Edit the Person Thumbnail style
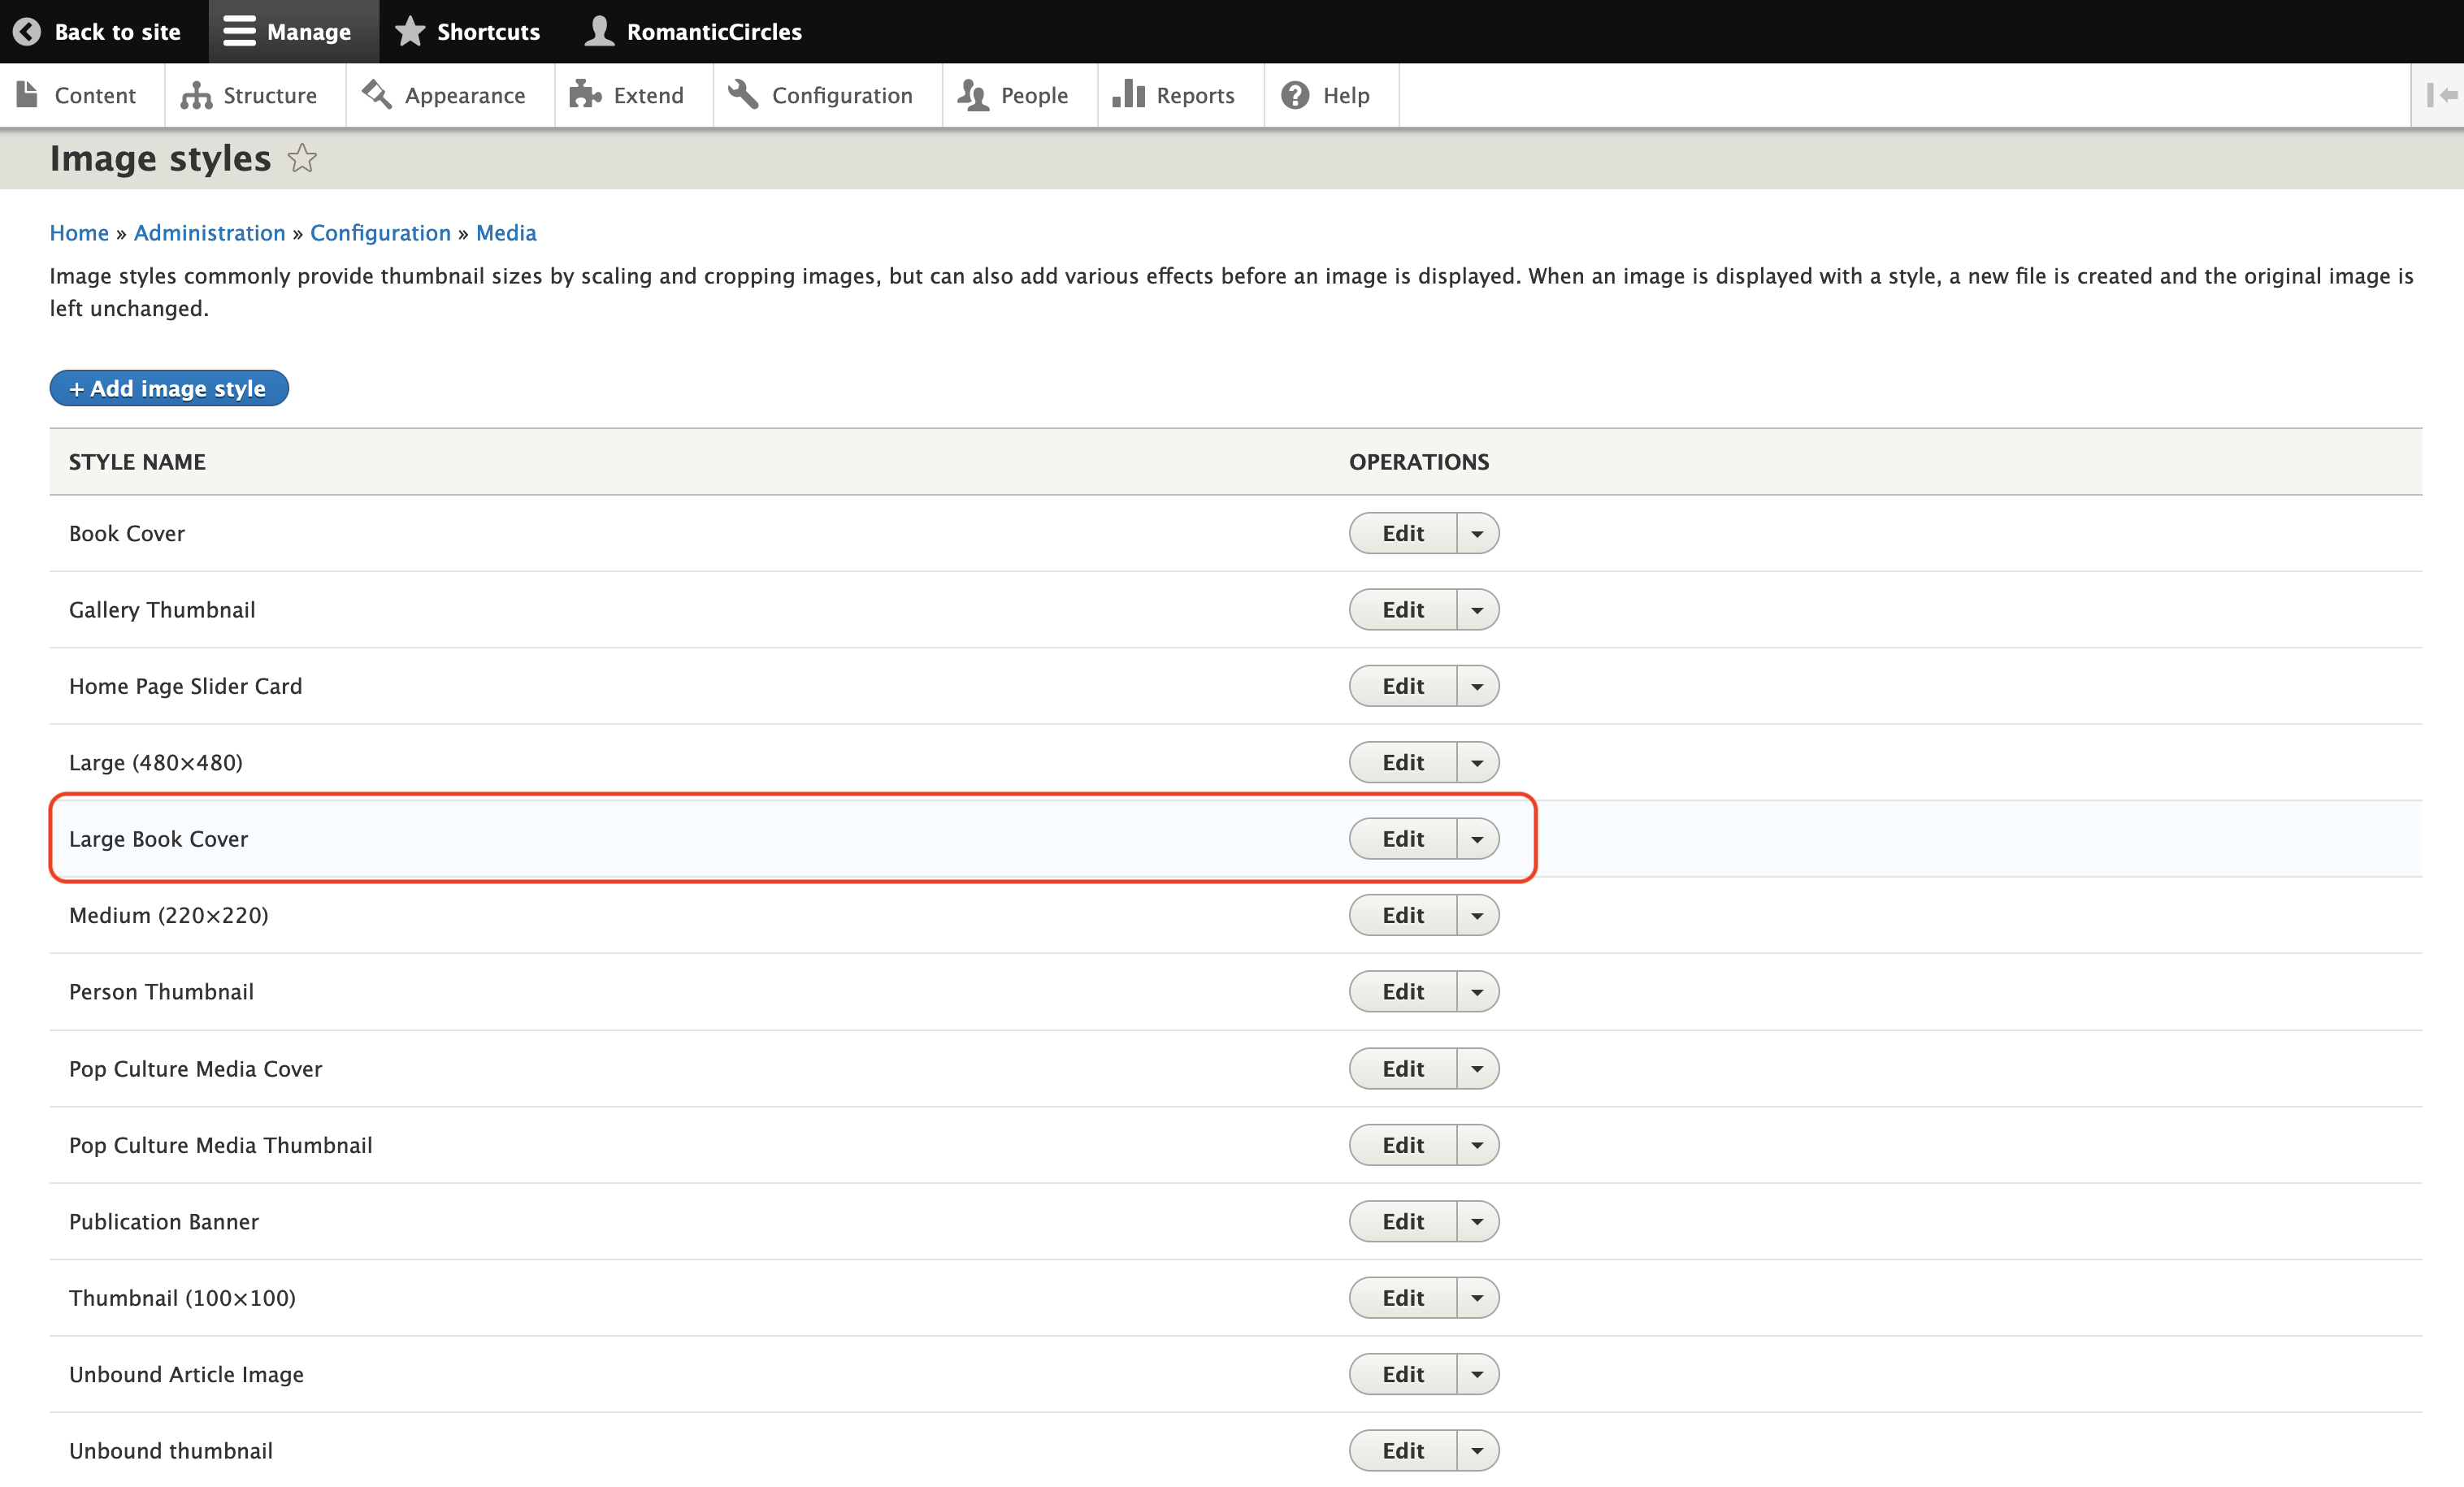This screenshot has width=2464, height=1487. coord(1402,992)
